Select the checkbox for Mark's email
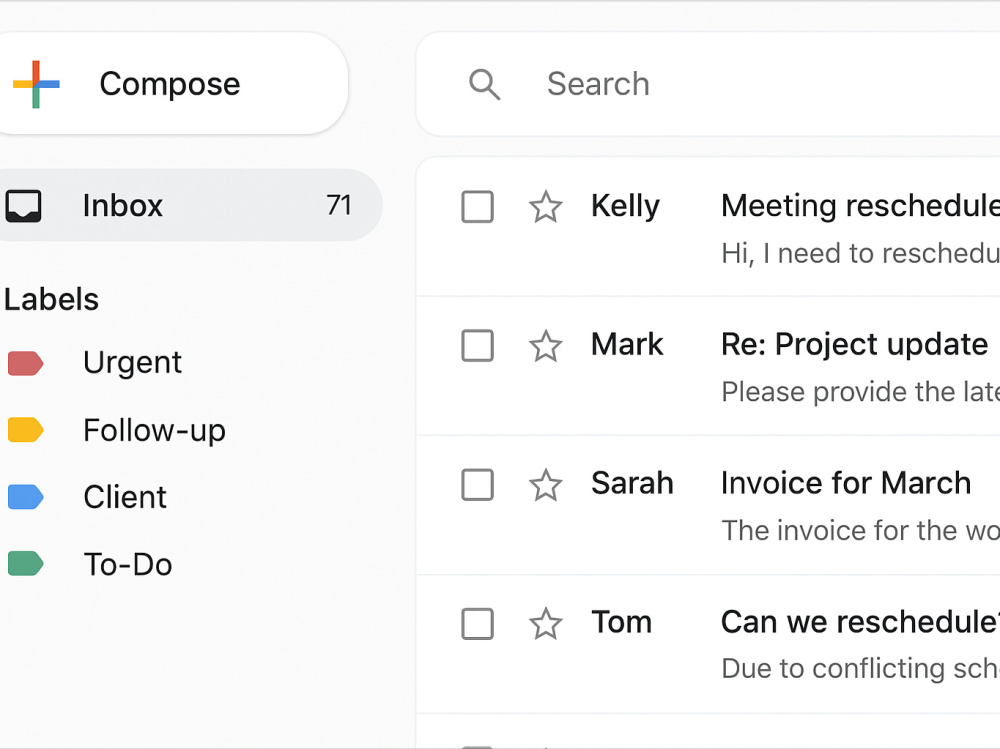 (478, 346)
